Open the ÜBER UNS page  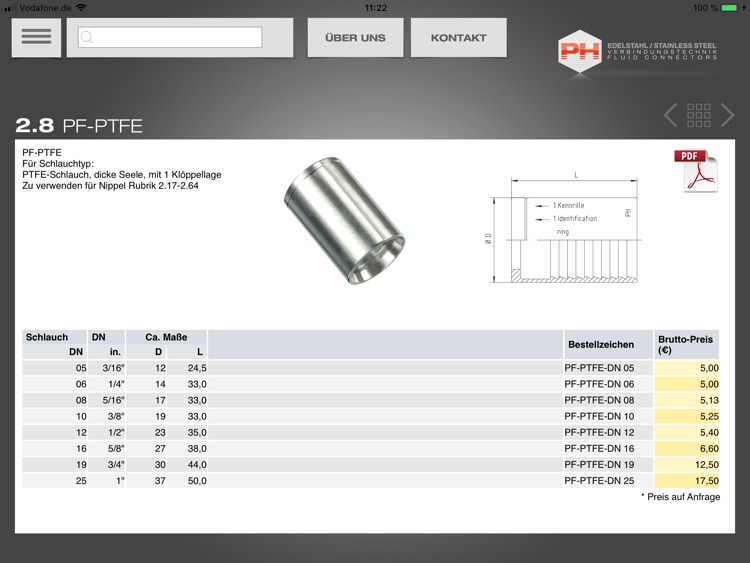[x=355, y=38]
